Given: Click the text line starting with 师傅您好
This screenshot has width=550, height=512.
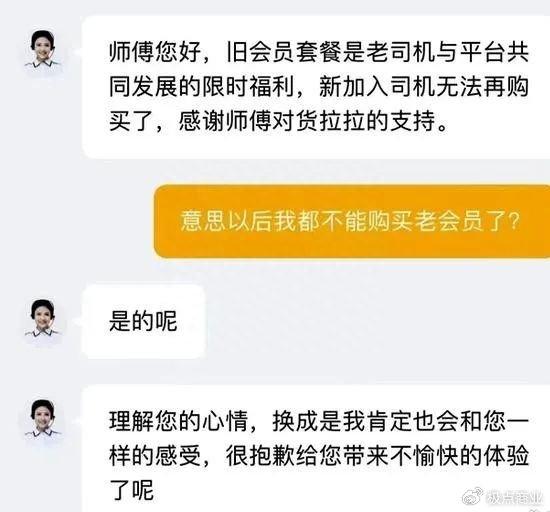Looking at the screenshot, I should (319, 52).
